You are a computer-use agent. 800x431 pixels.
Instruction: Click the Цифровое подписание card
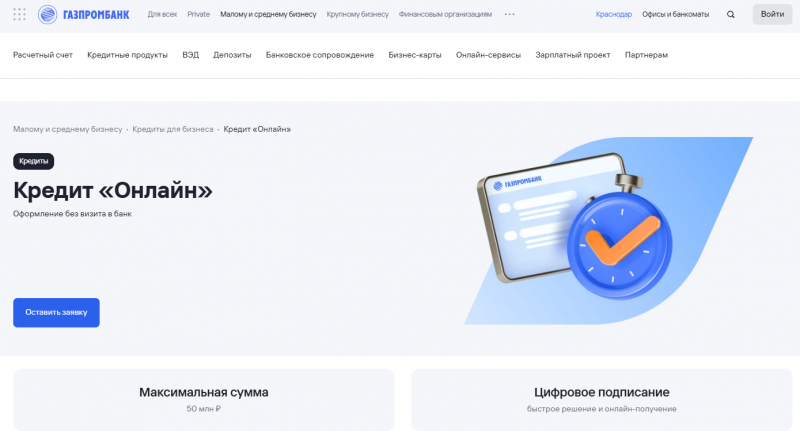click(602, 399)
